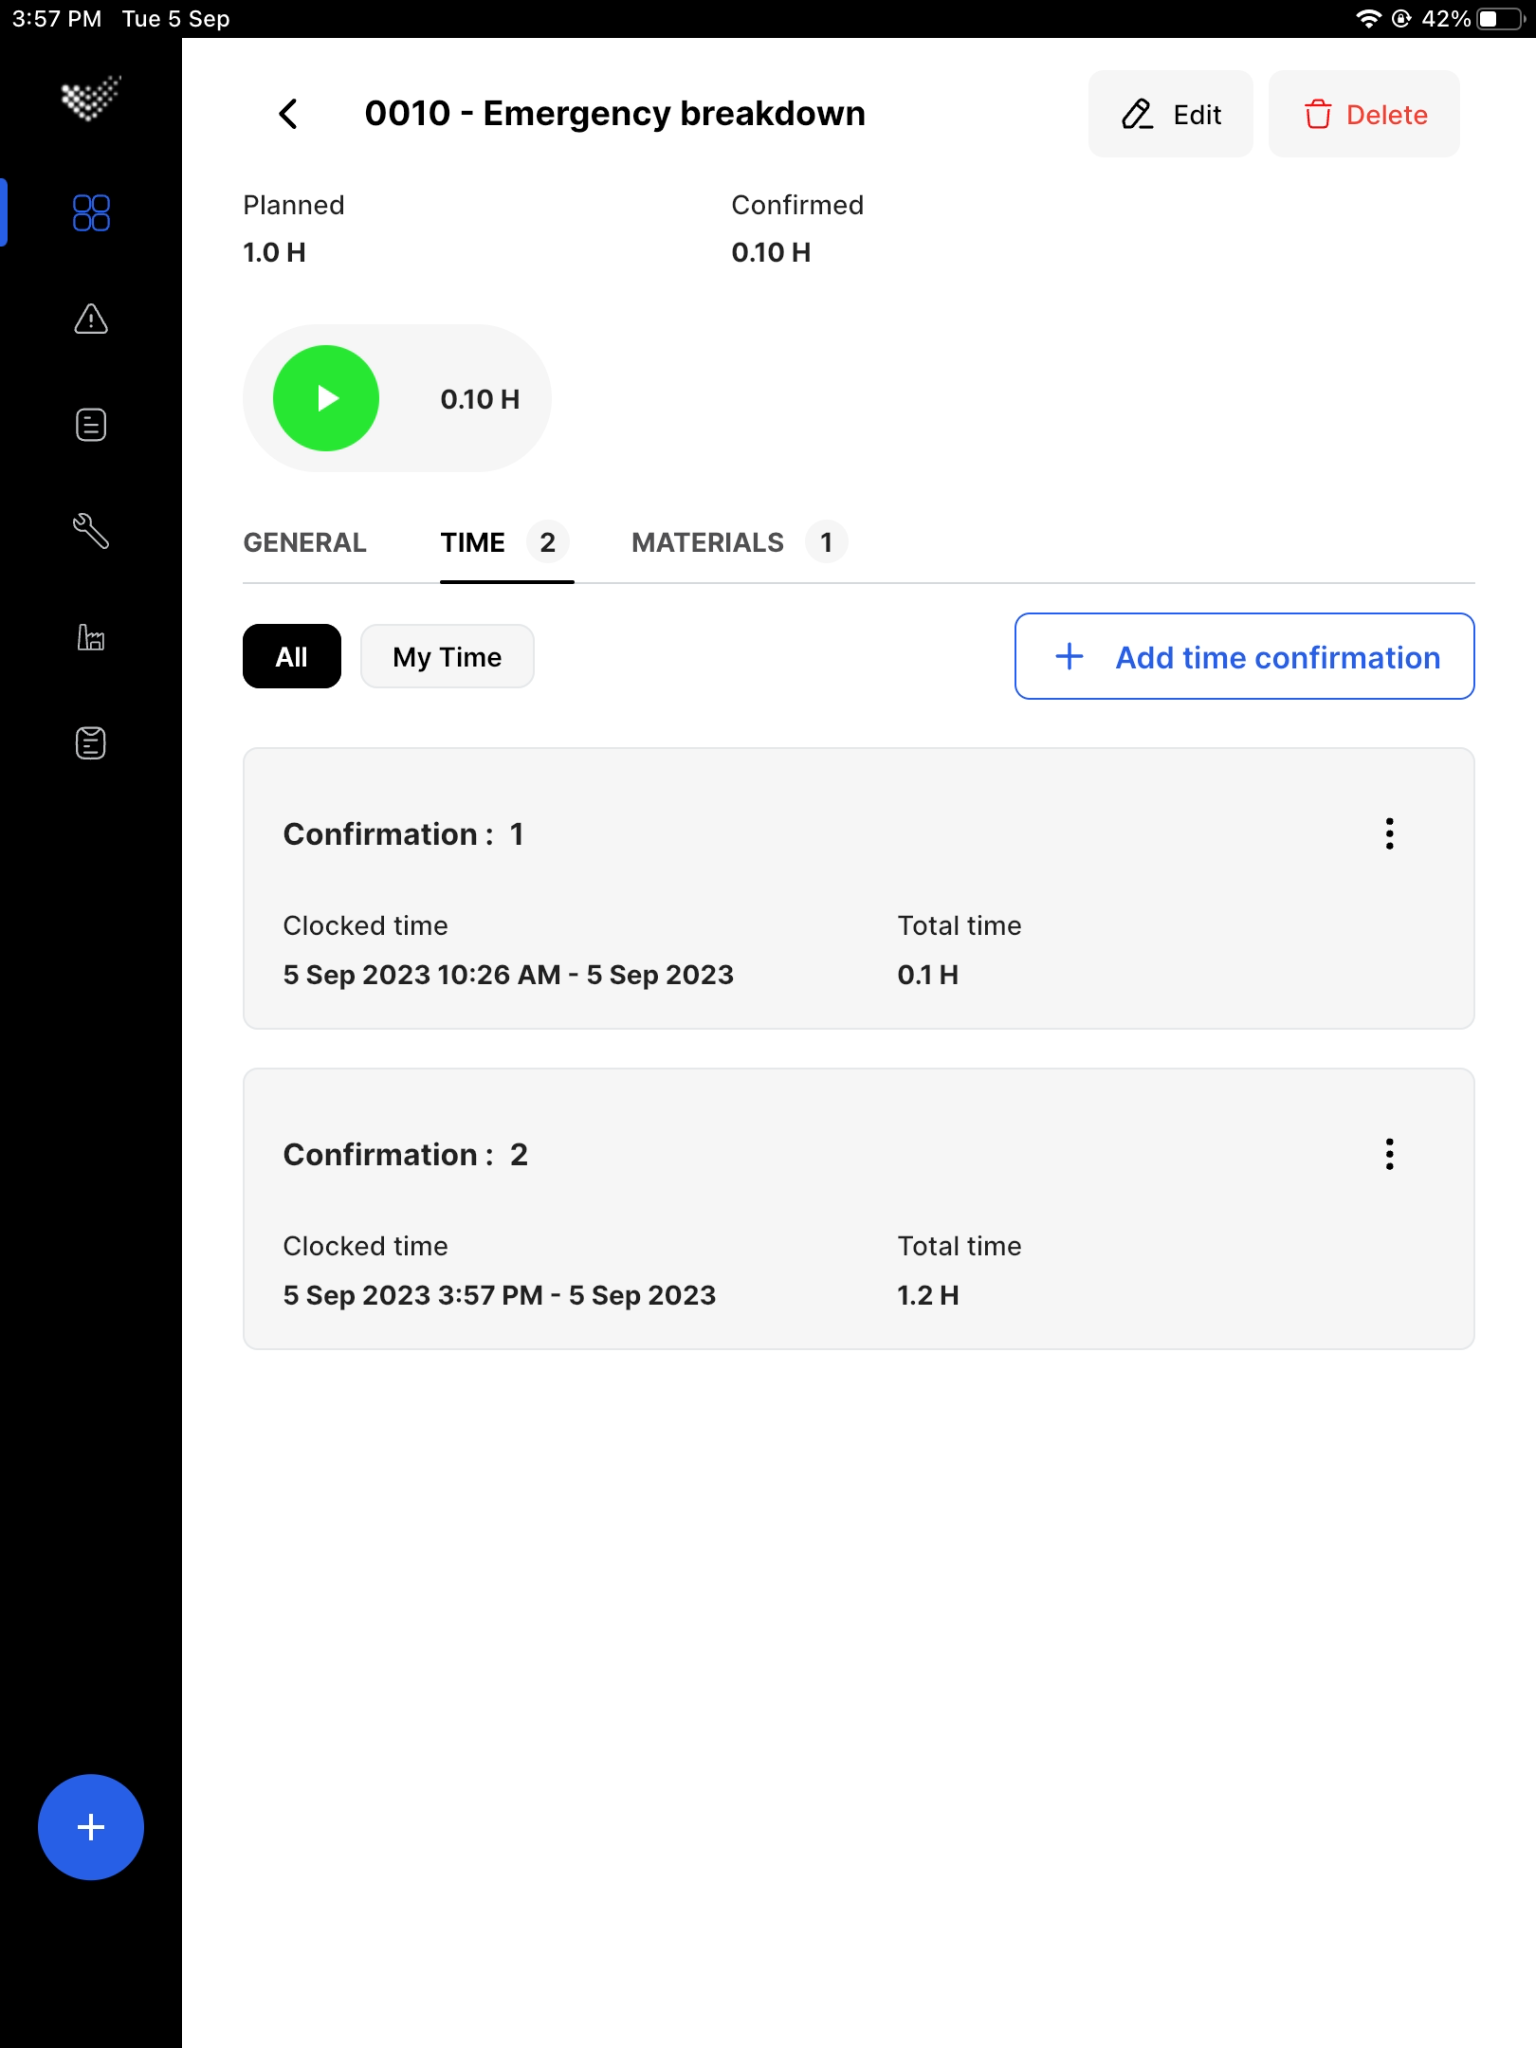Image resolution: width=1536 pixels, height=2048 pixels.
Task: Switch to the GENERAL tab
Action: [x=305, y=542]
